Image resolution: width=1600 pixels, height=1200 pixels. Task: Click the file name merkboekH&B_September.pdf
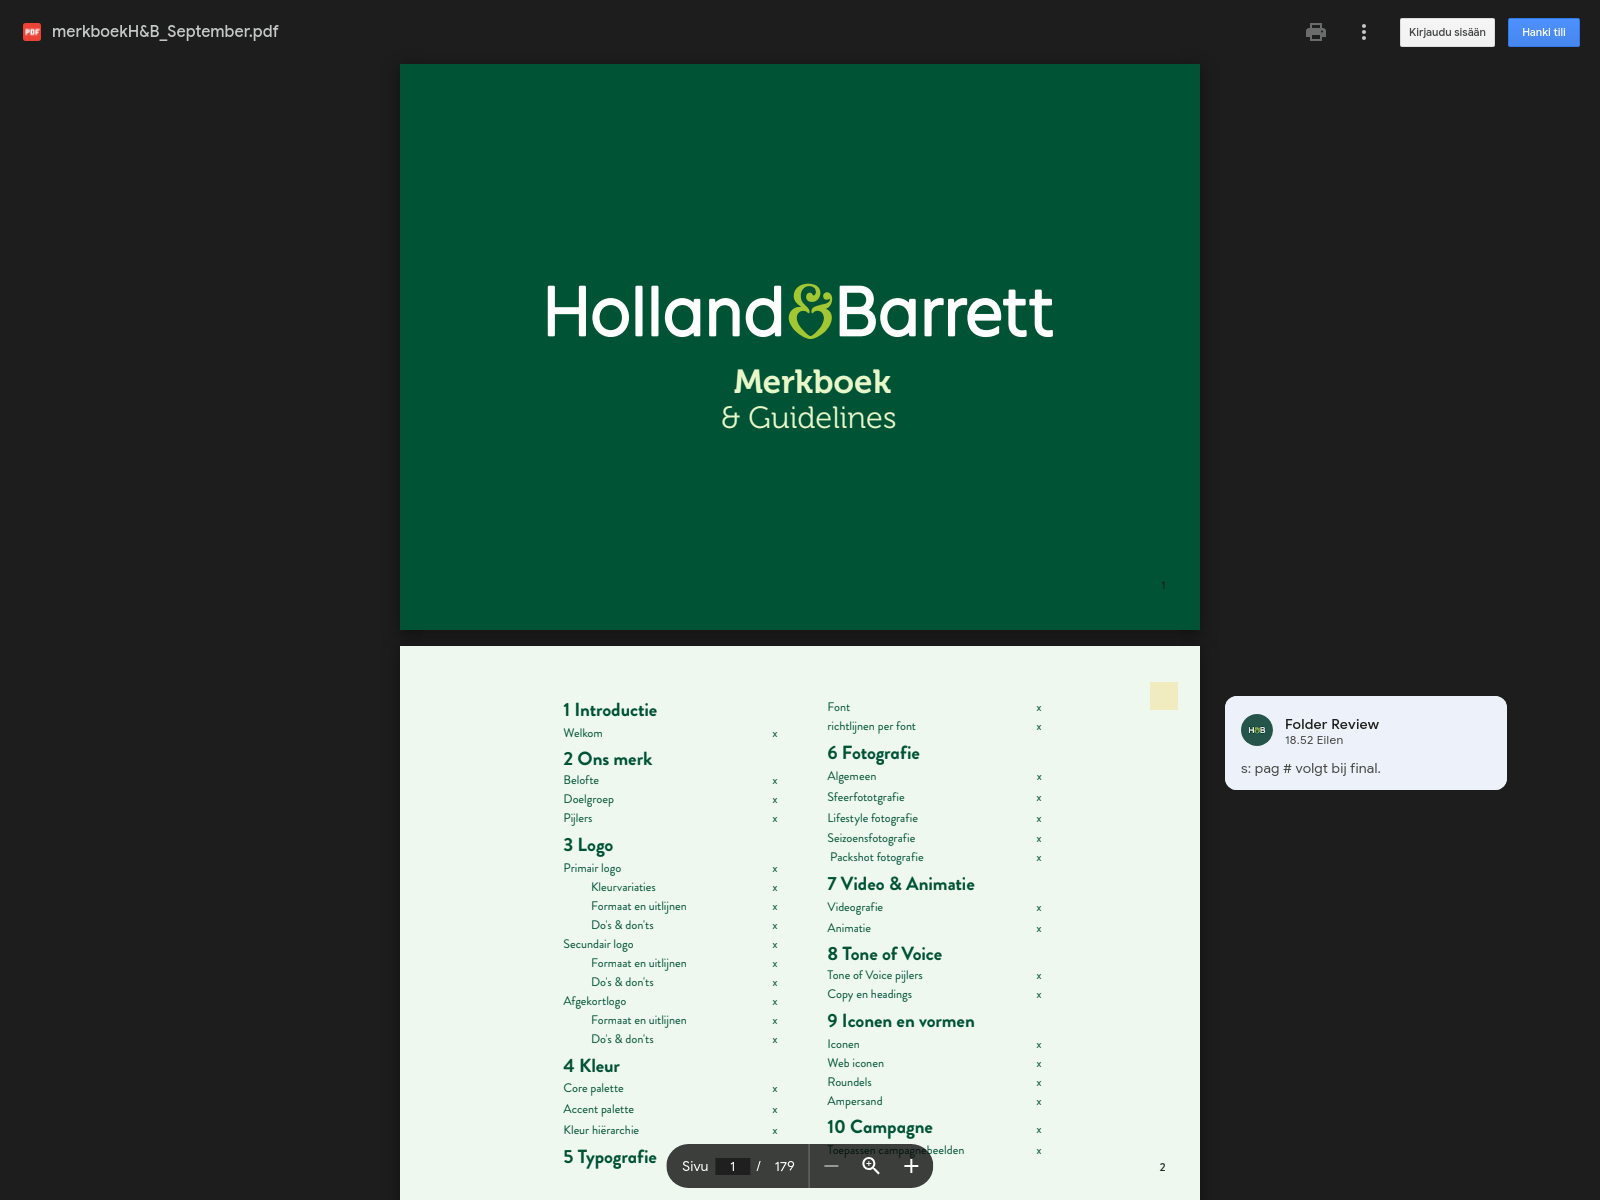click(165, 31)
